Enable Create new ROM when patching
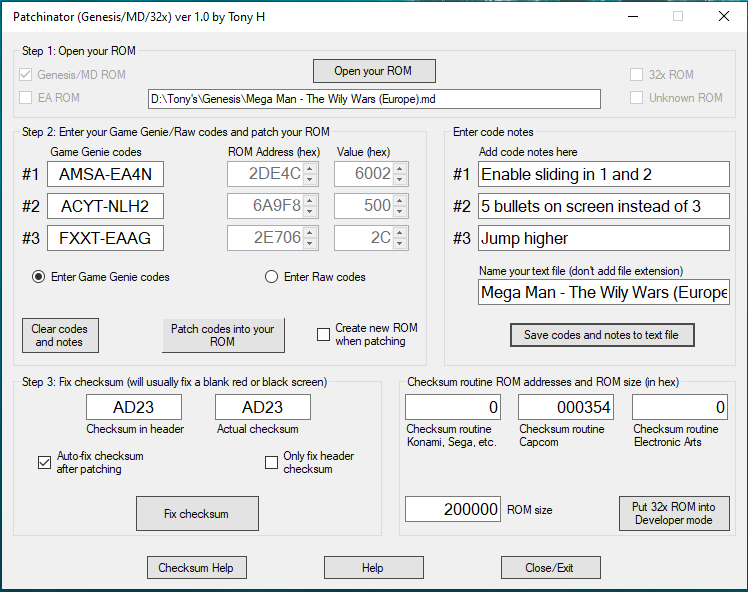 coord(323,335)
